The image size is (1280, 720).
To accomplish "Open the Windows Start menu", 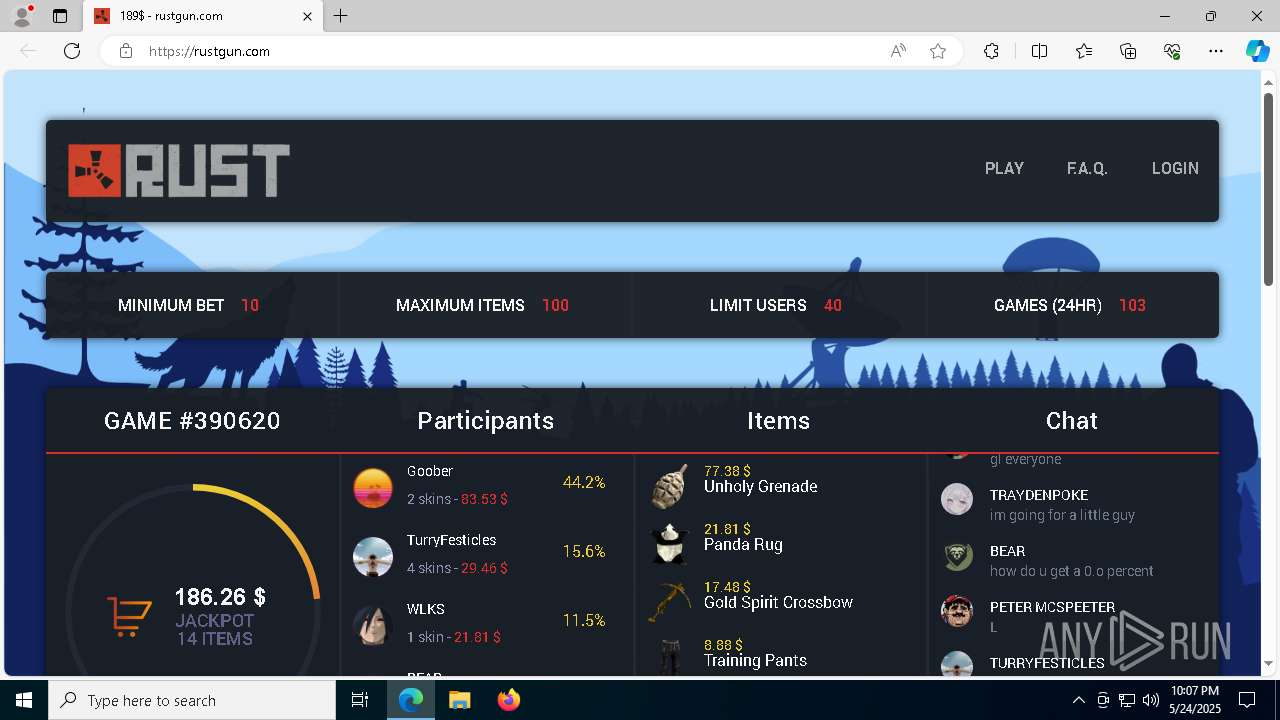I will 24,700.
